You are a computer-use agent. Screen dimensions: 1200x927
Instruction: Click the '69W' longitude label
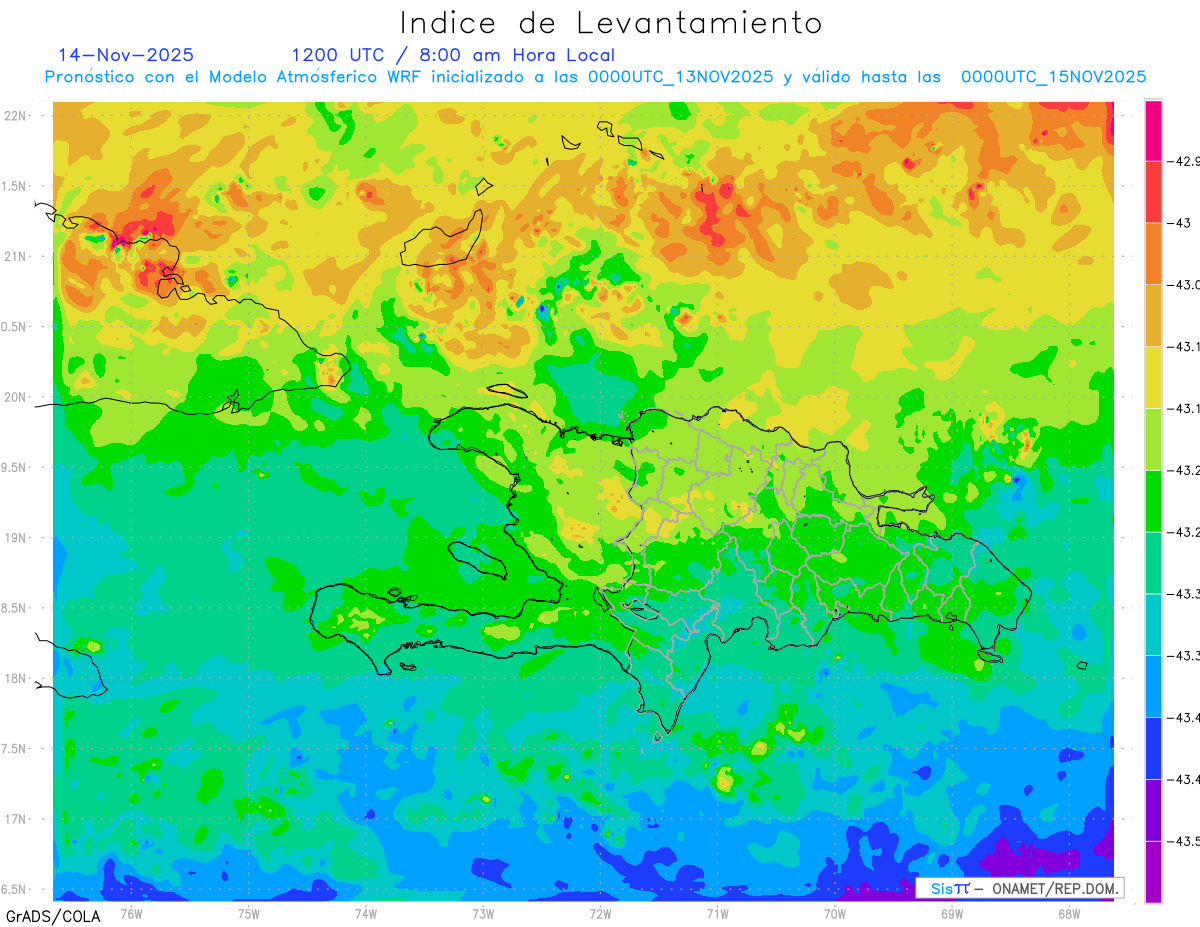tap(952, 913)
